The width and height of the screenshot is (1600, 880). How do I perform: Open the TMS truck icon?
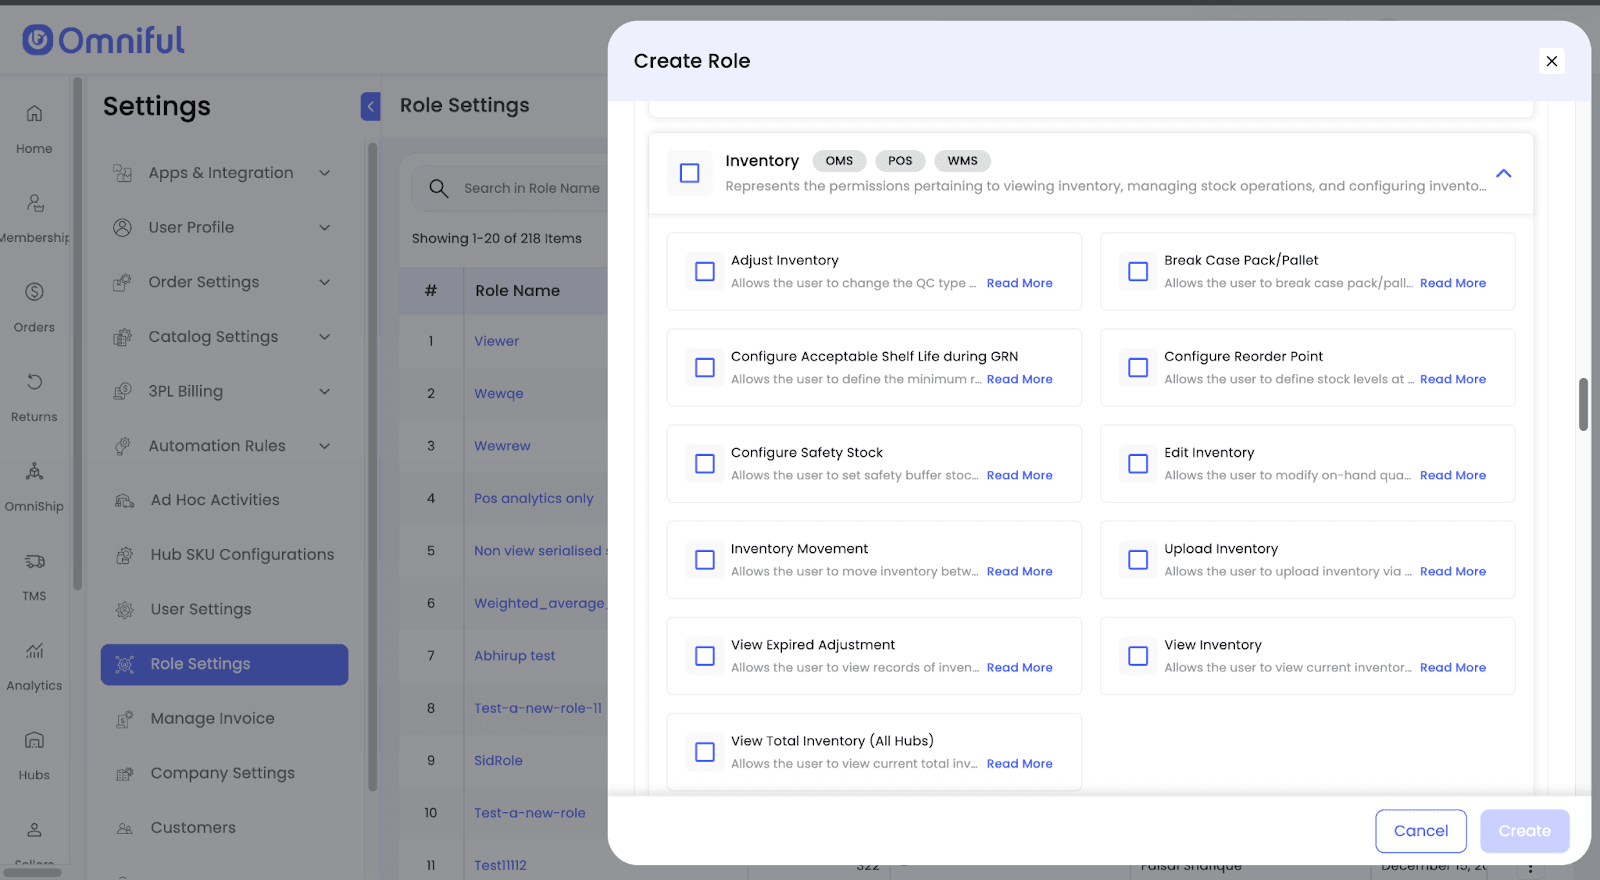[x=34, y=561]
